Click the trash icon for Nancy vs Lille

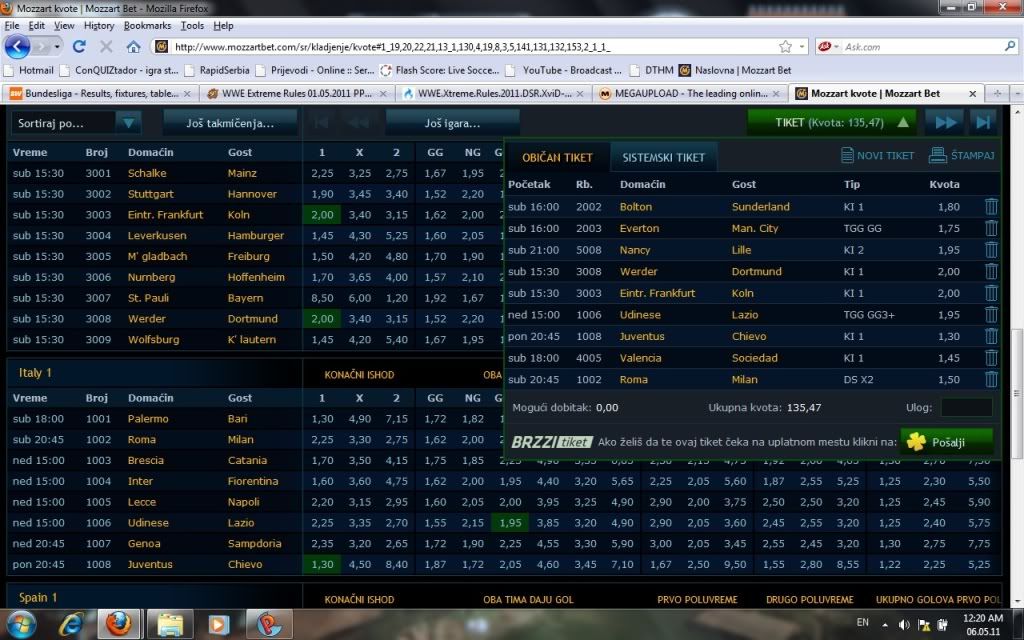coord(991,250)
